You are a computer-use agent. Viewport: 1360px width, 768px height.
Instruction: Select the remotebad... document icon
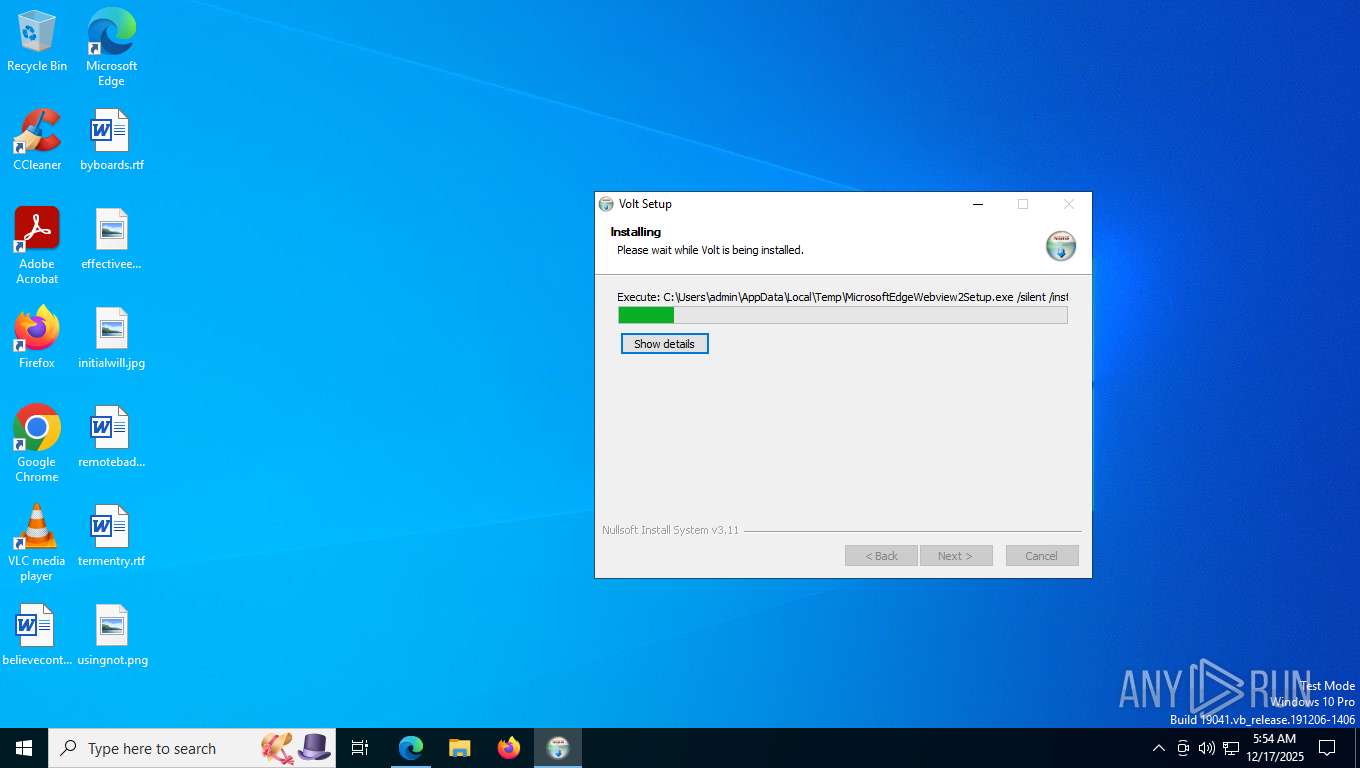point(111,437)
